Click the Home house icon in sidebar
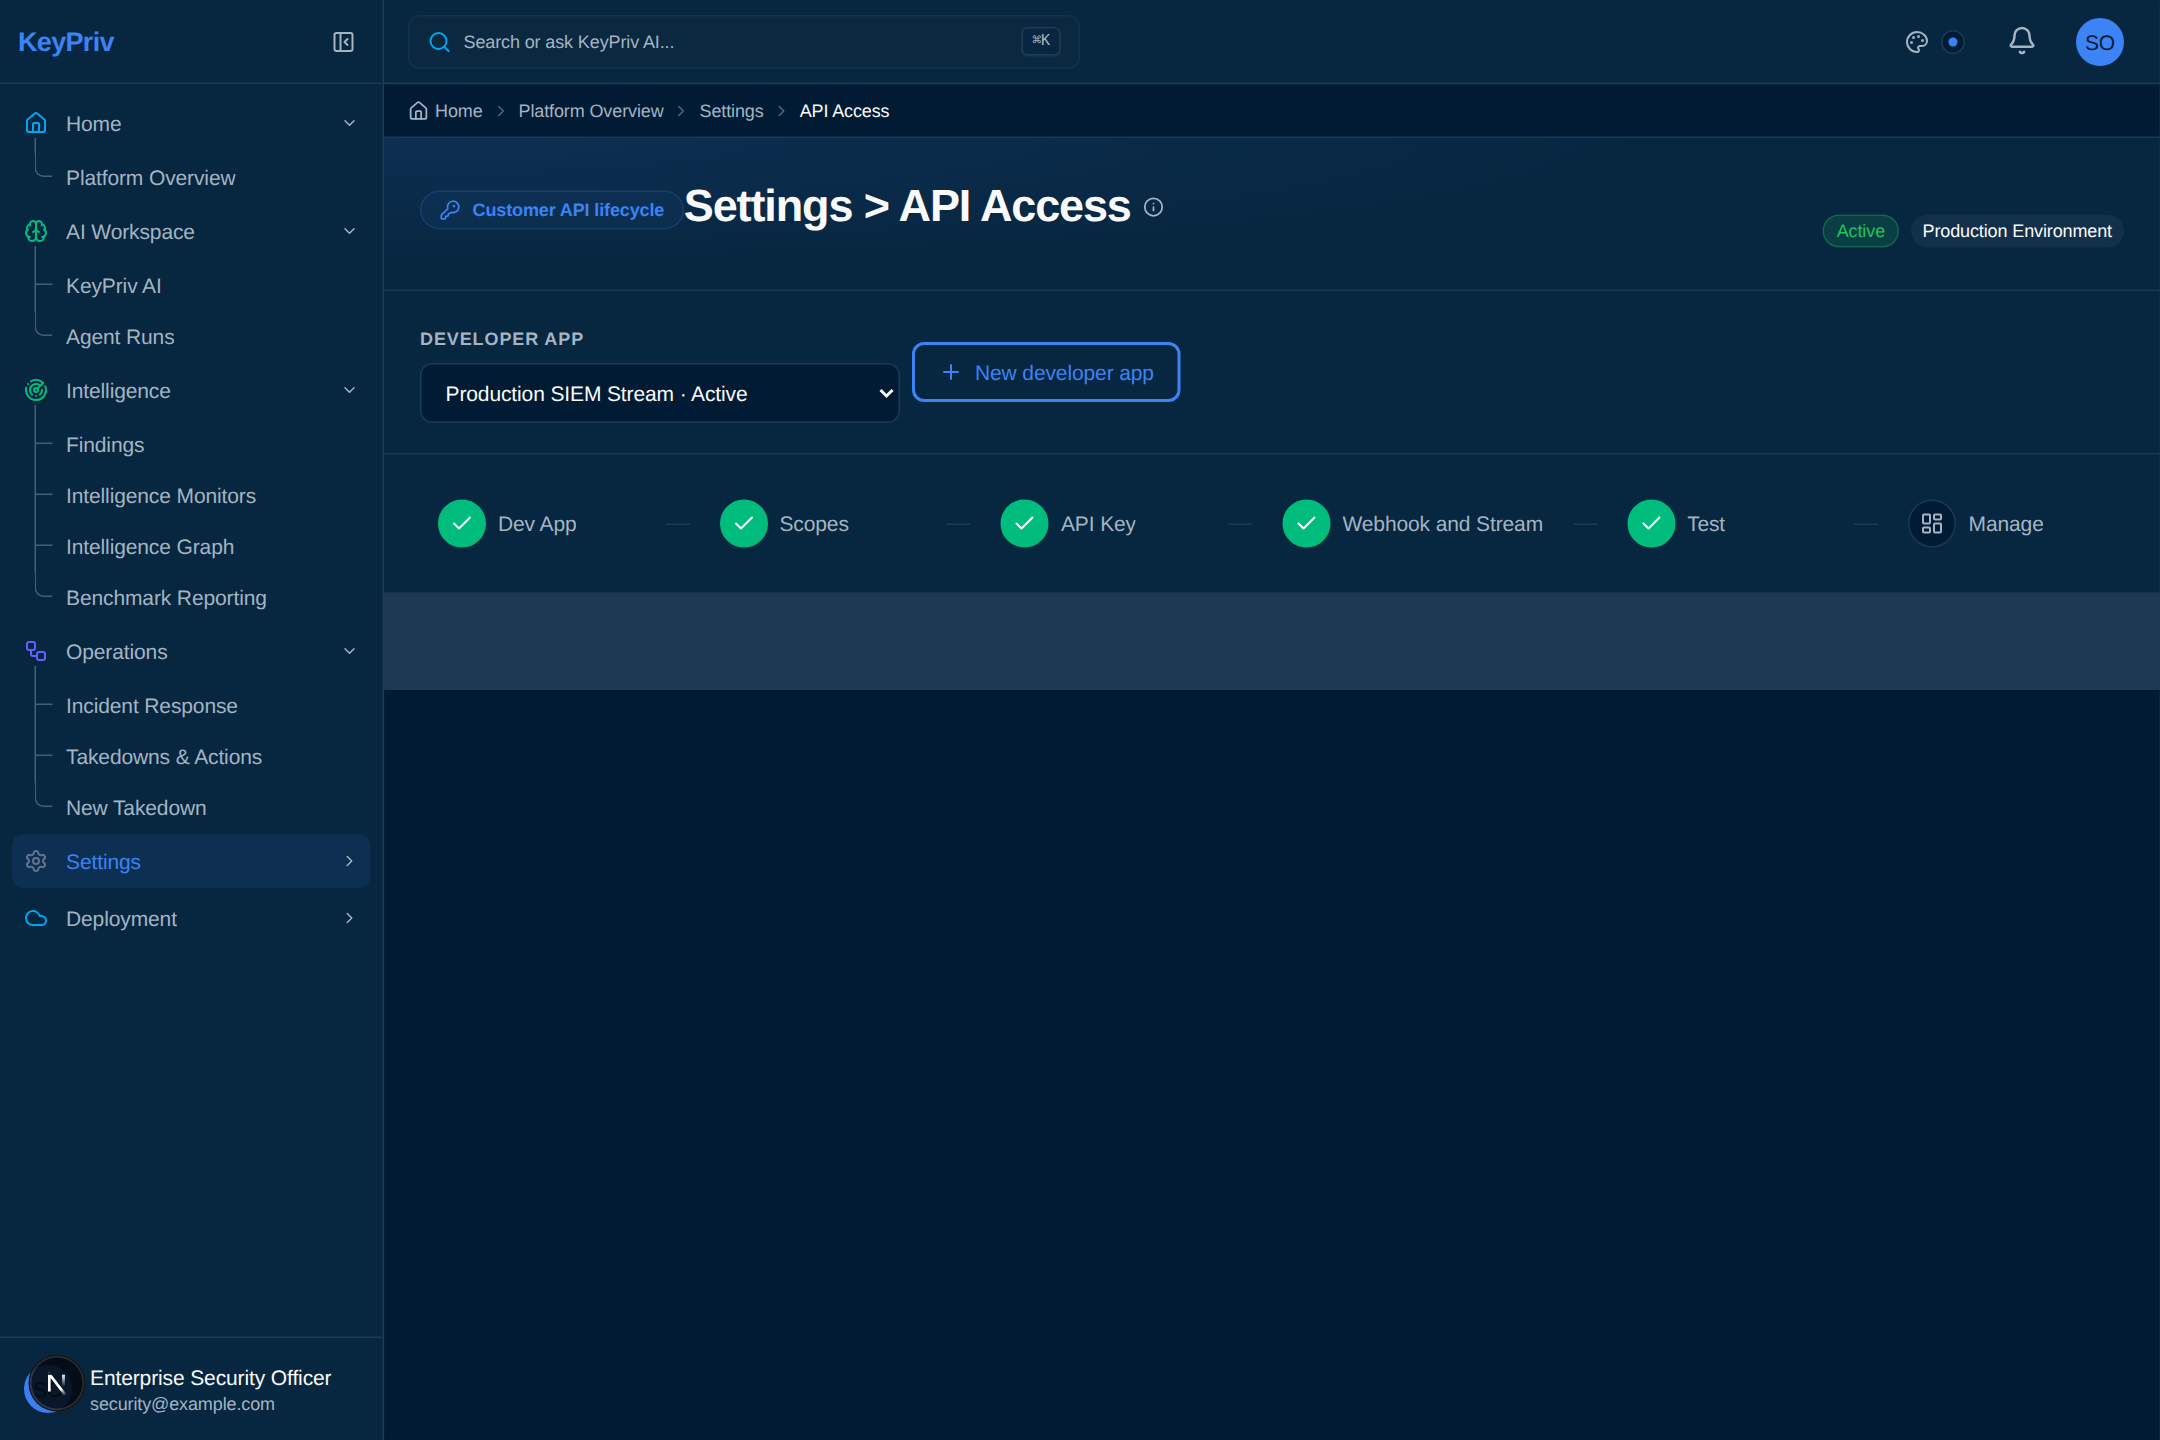The width and height of the screenshot is (2160, 1440). [x=36, y=123]
